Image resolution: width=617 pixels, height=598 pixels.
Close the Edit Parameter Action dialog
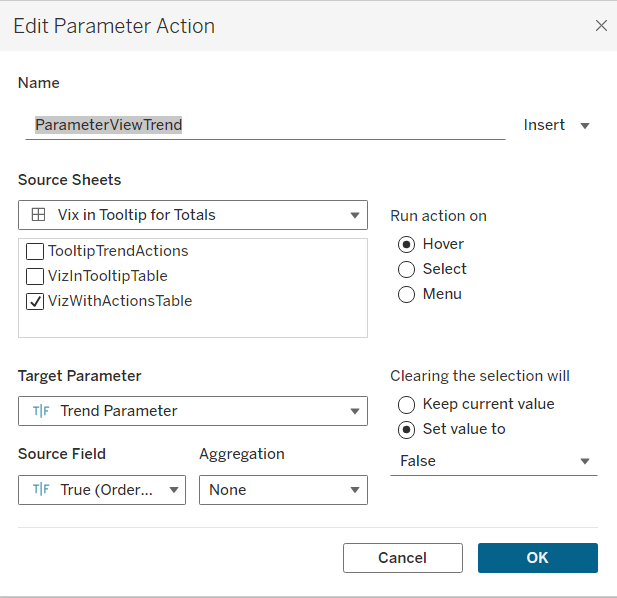click(x=601, y=26)
